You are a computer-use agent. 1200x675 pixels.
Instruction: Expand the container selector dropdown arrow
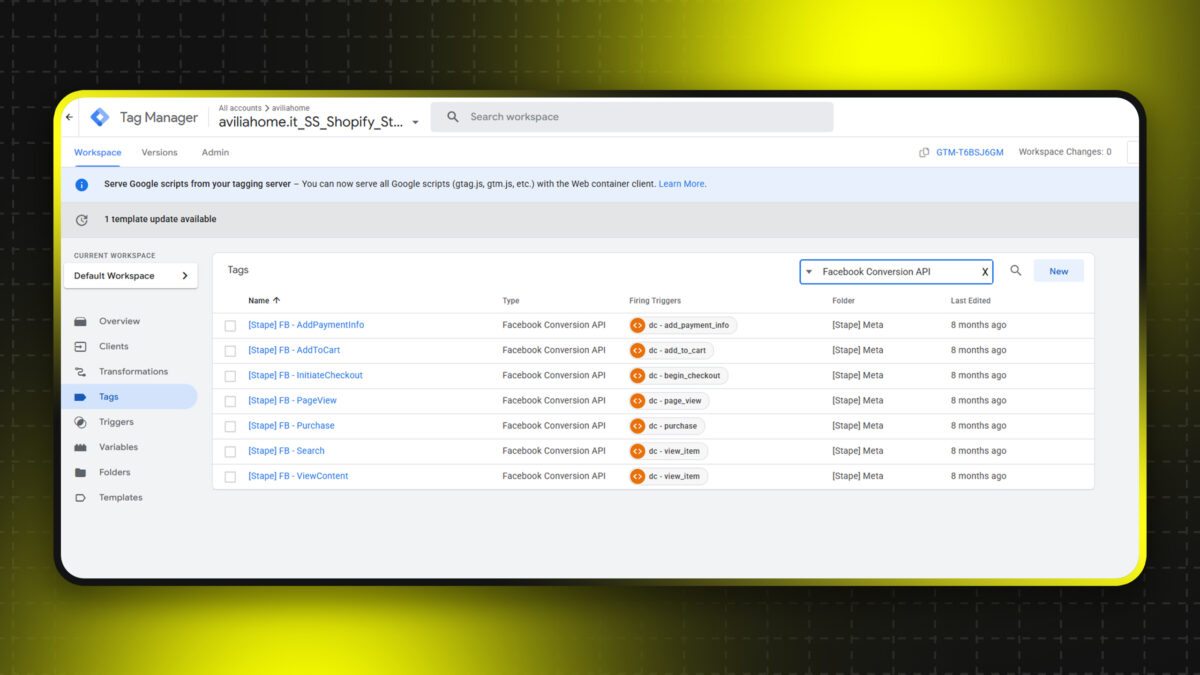(x=415, y=123)
